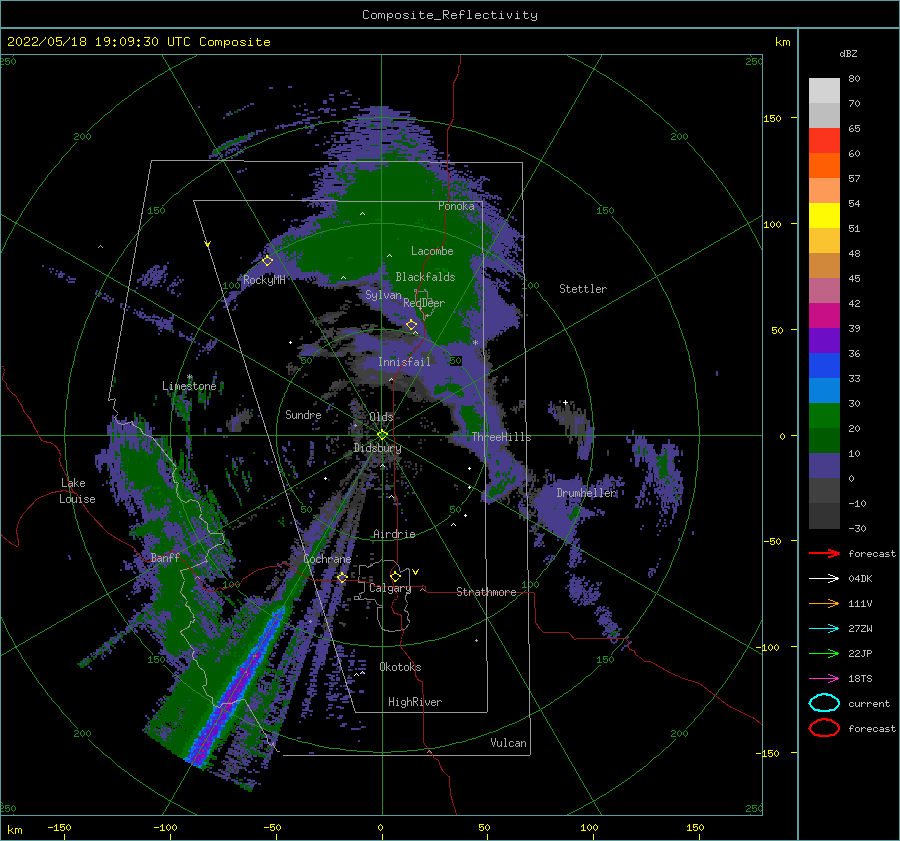Click the Strathmore city label
The height and width of the screenshot is (841, 900).
tap(486, 592)
